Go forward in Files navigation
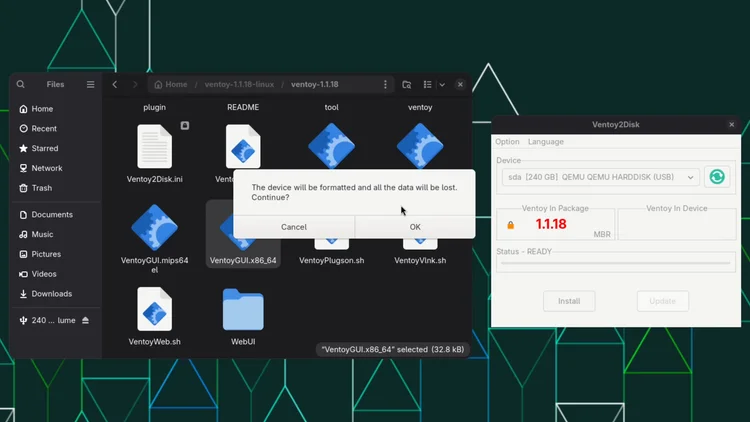This screenshot has width=750, height=422. click(x=135, y=84)
